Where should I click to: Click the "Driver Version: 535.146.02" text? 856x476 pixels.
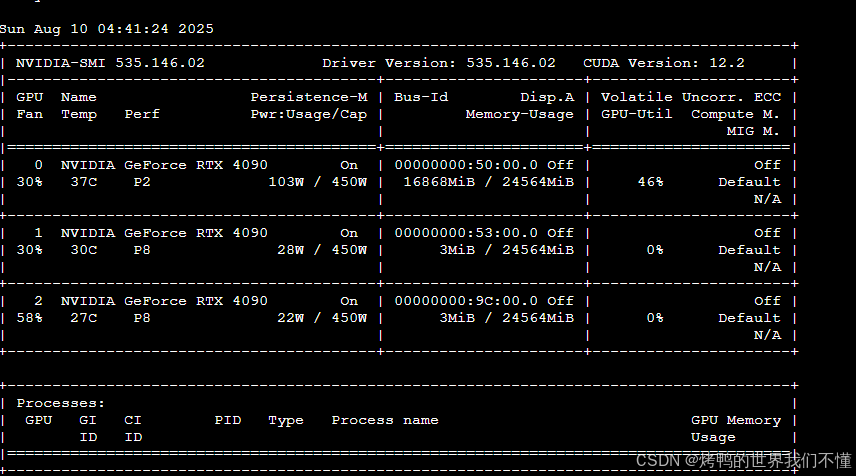(x=439, y=63)
